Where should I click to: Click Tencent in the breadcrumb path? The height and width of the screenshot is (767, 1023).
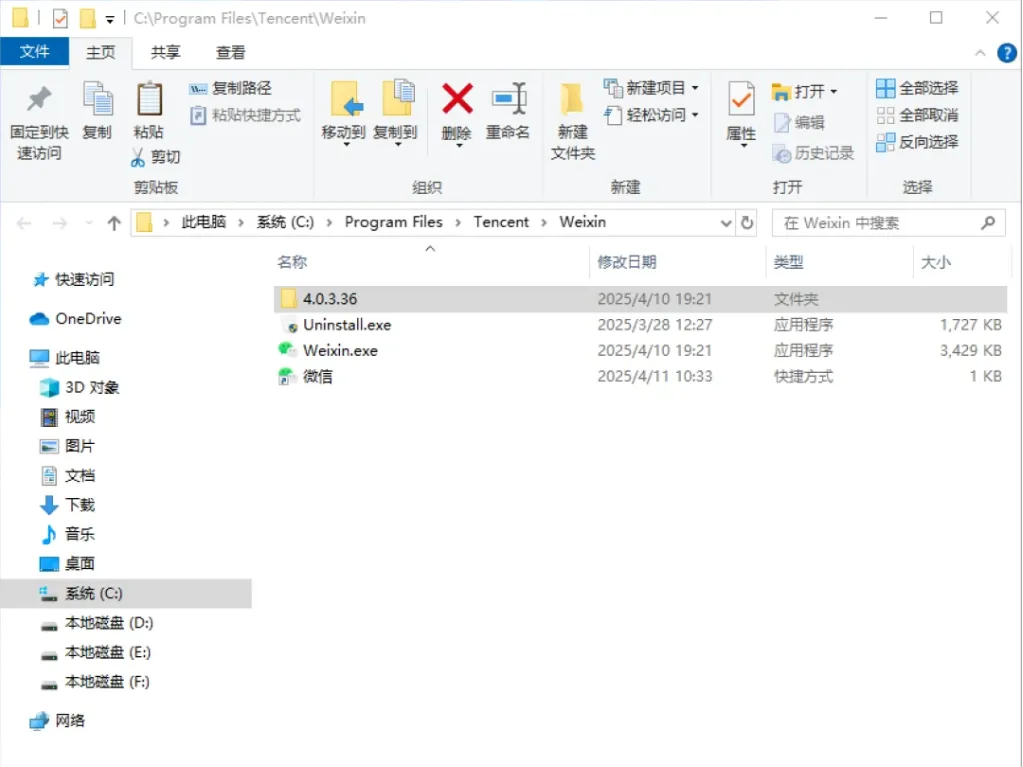501,222
